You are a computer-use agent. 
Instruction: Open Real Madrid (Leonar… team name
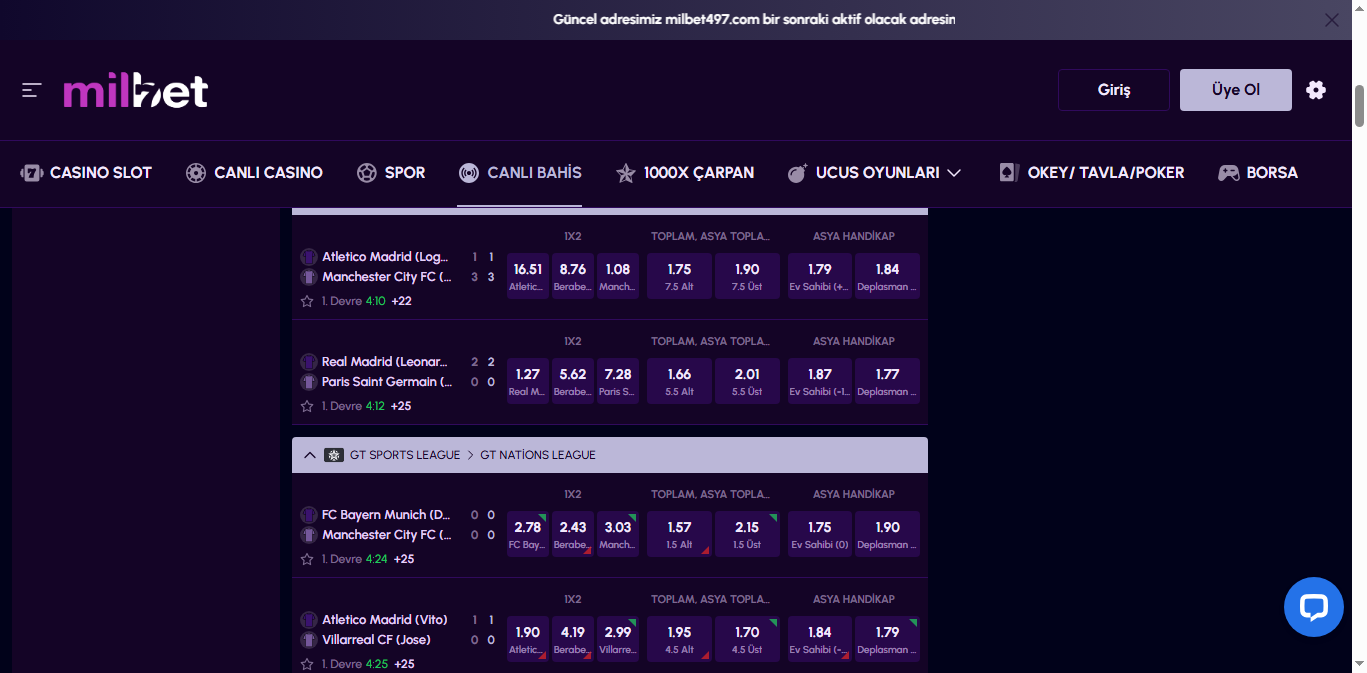tap(386, 362)
